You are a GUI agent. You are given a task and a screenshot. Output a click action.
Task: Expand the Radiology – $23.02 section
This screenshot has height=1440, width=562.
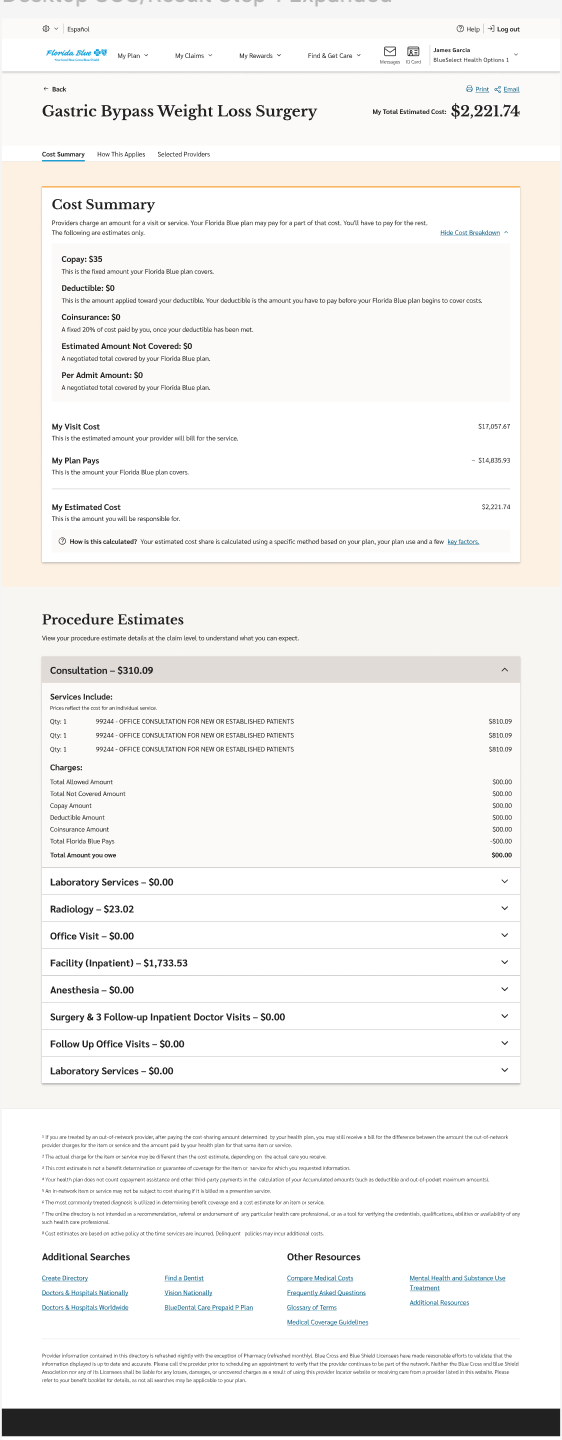coord(281,909)
